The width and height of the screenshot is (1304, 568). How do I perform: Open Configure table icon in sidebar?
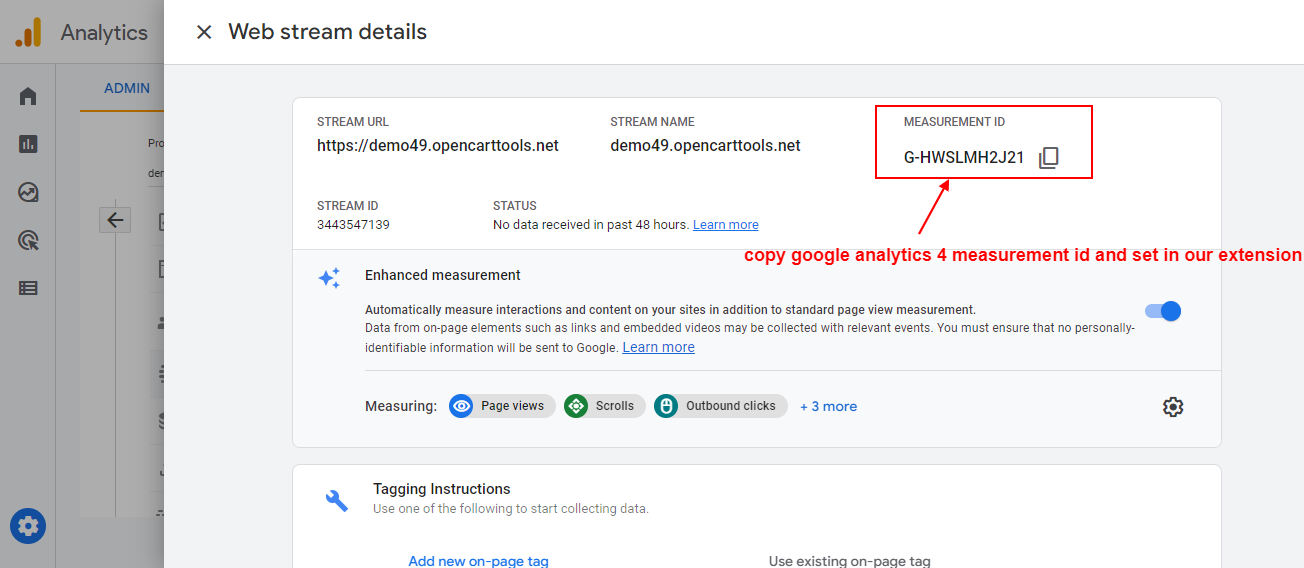[28, 288]
